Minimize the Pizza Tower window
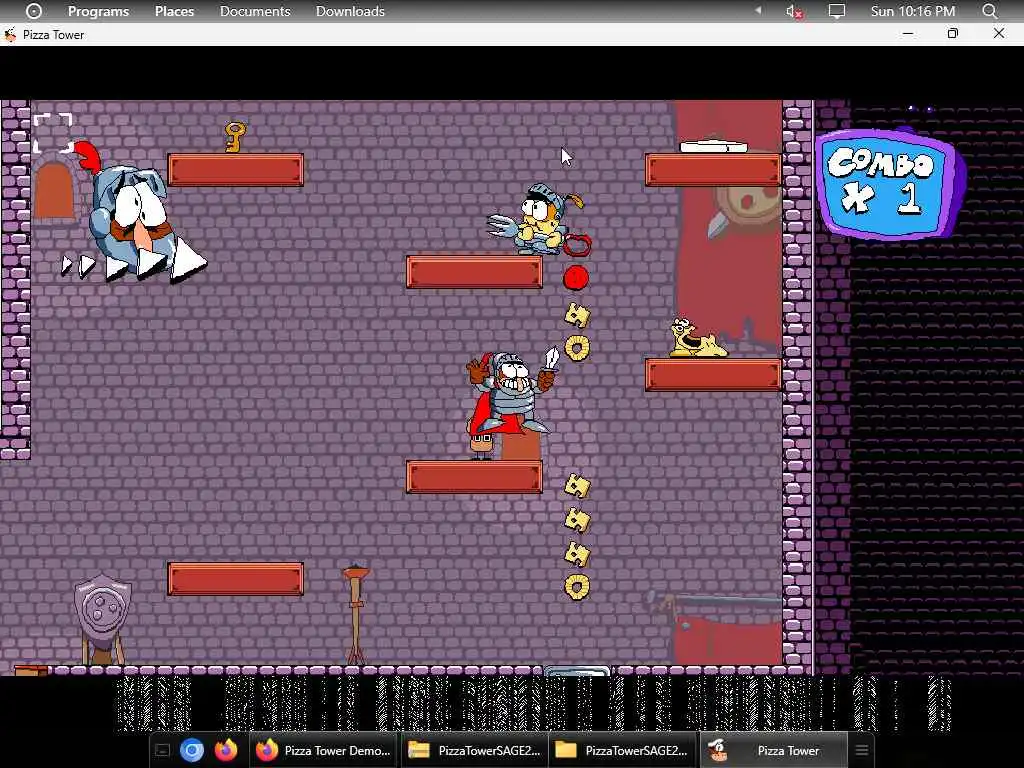 tap(908, 34)
